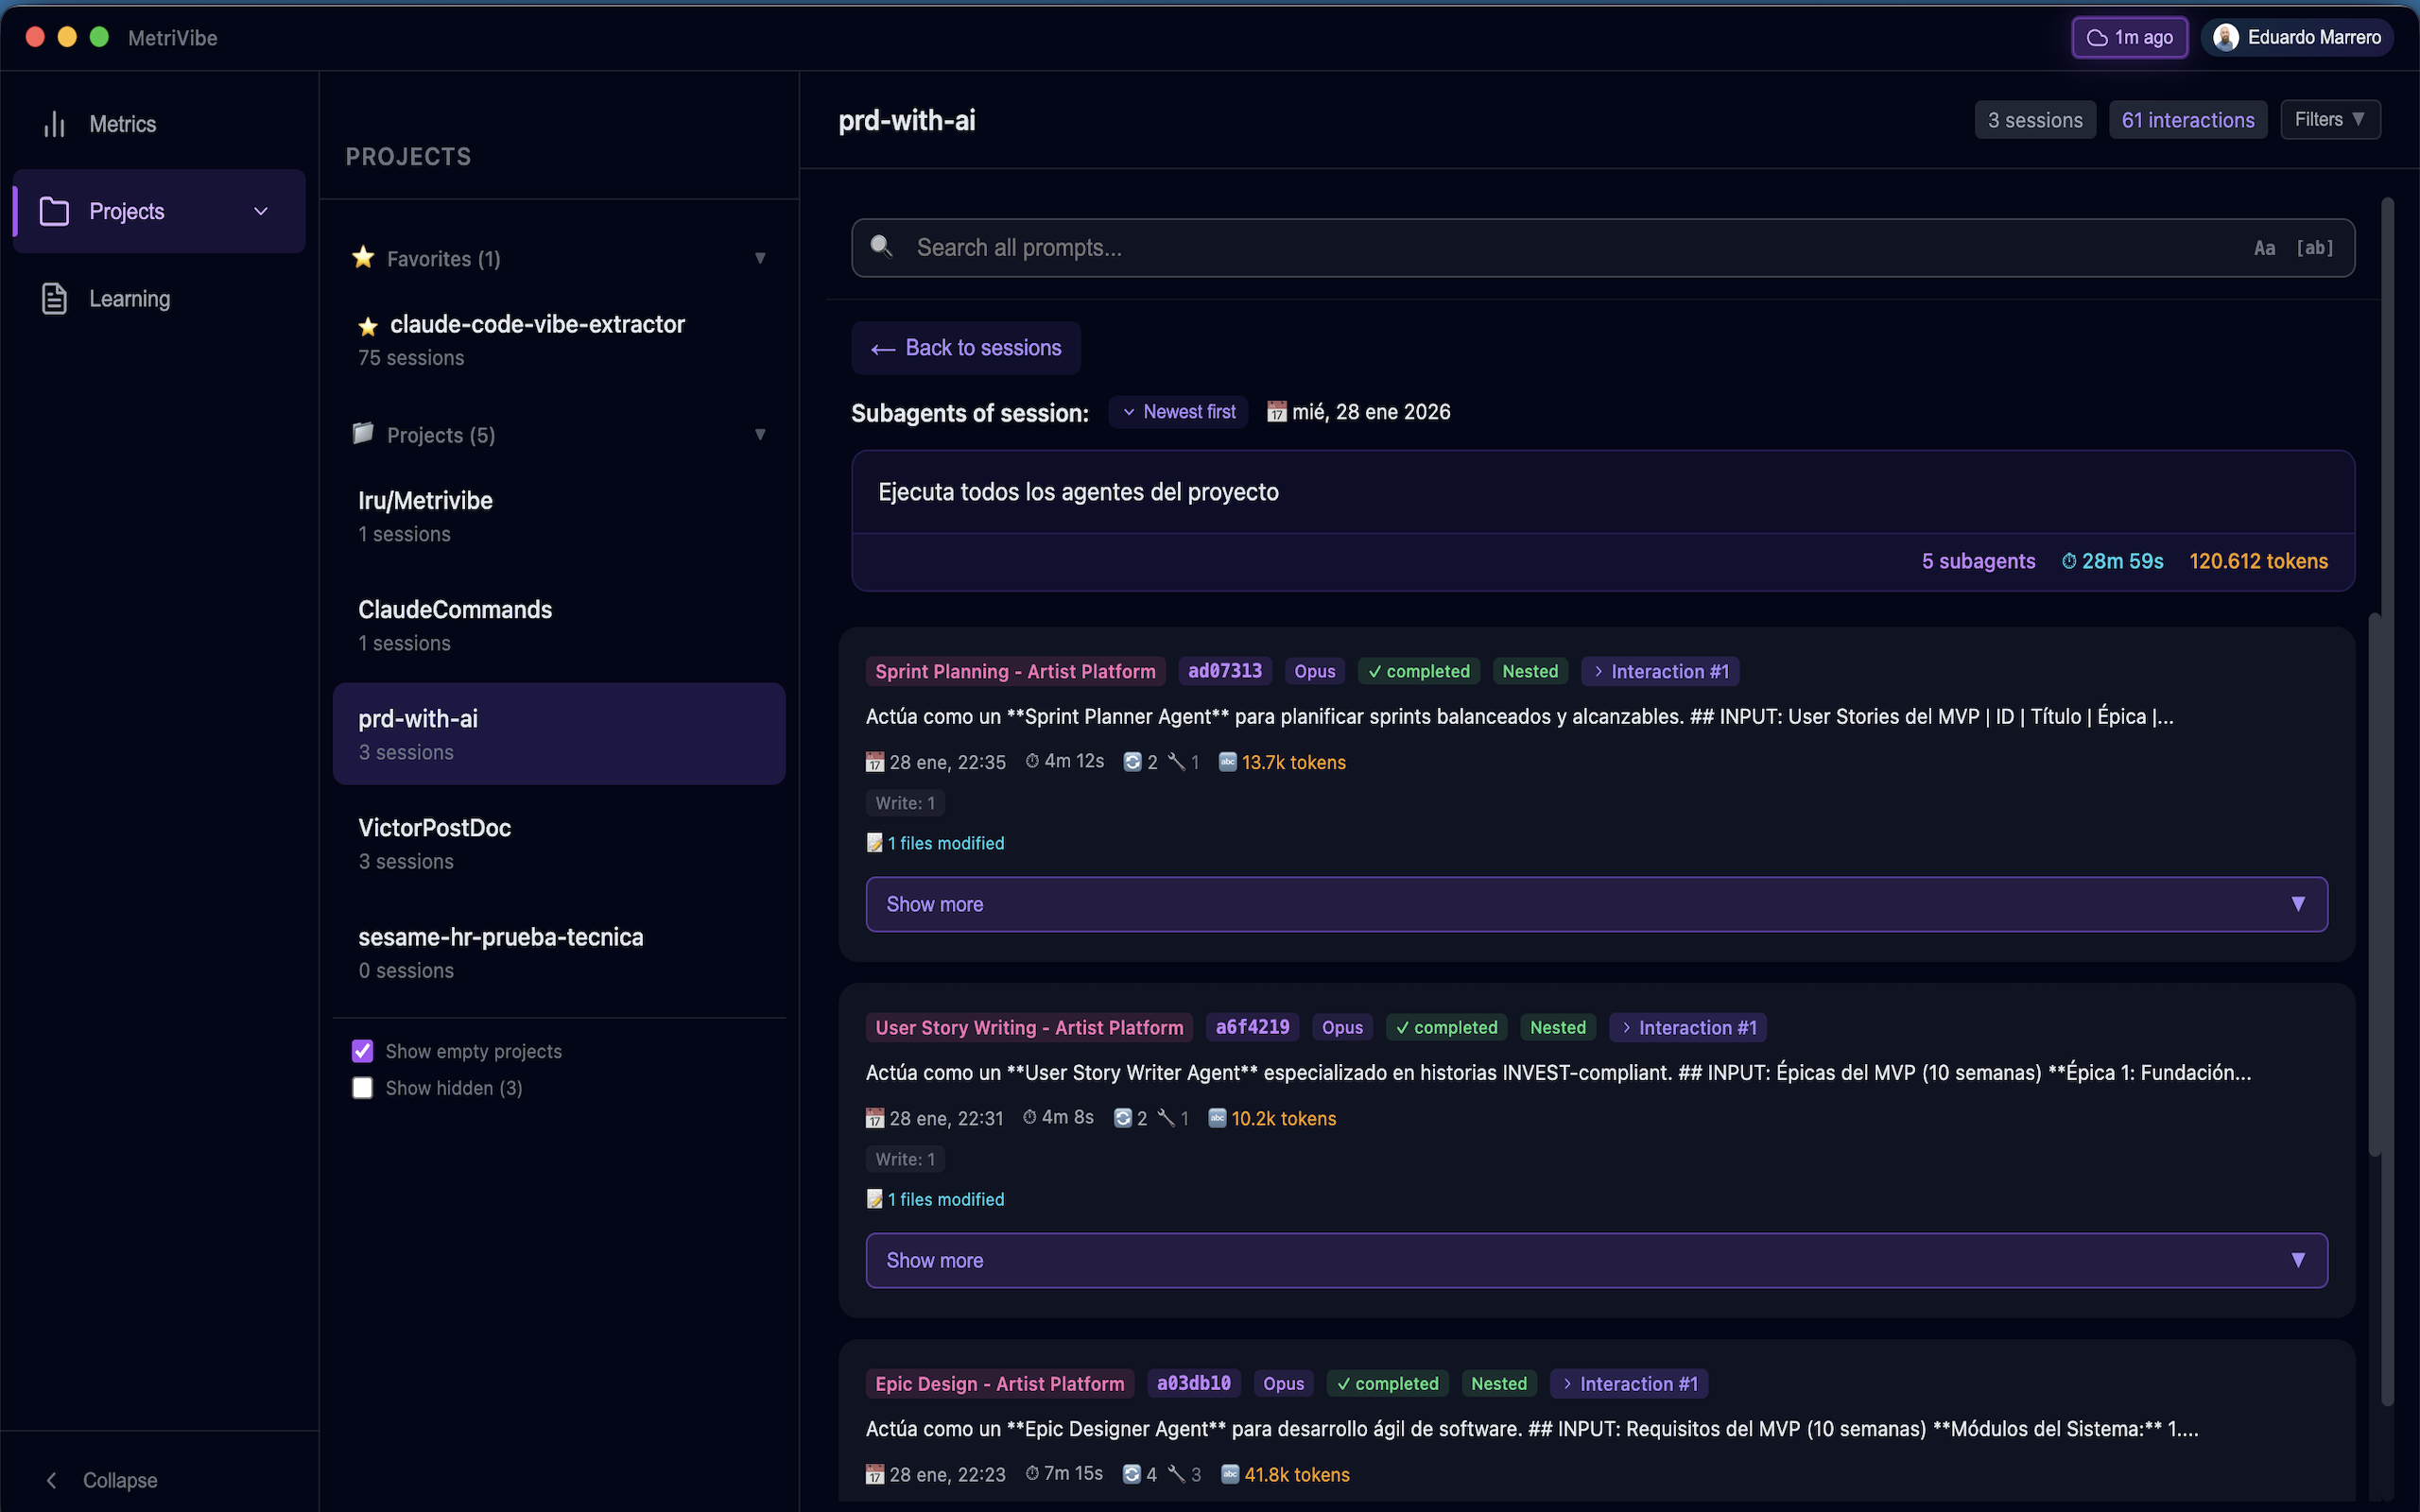Open the Filters menu

coord(2330,119)
